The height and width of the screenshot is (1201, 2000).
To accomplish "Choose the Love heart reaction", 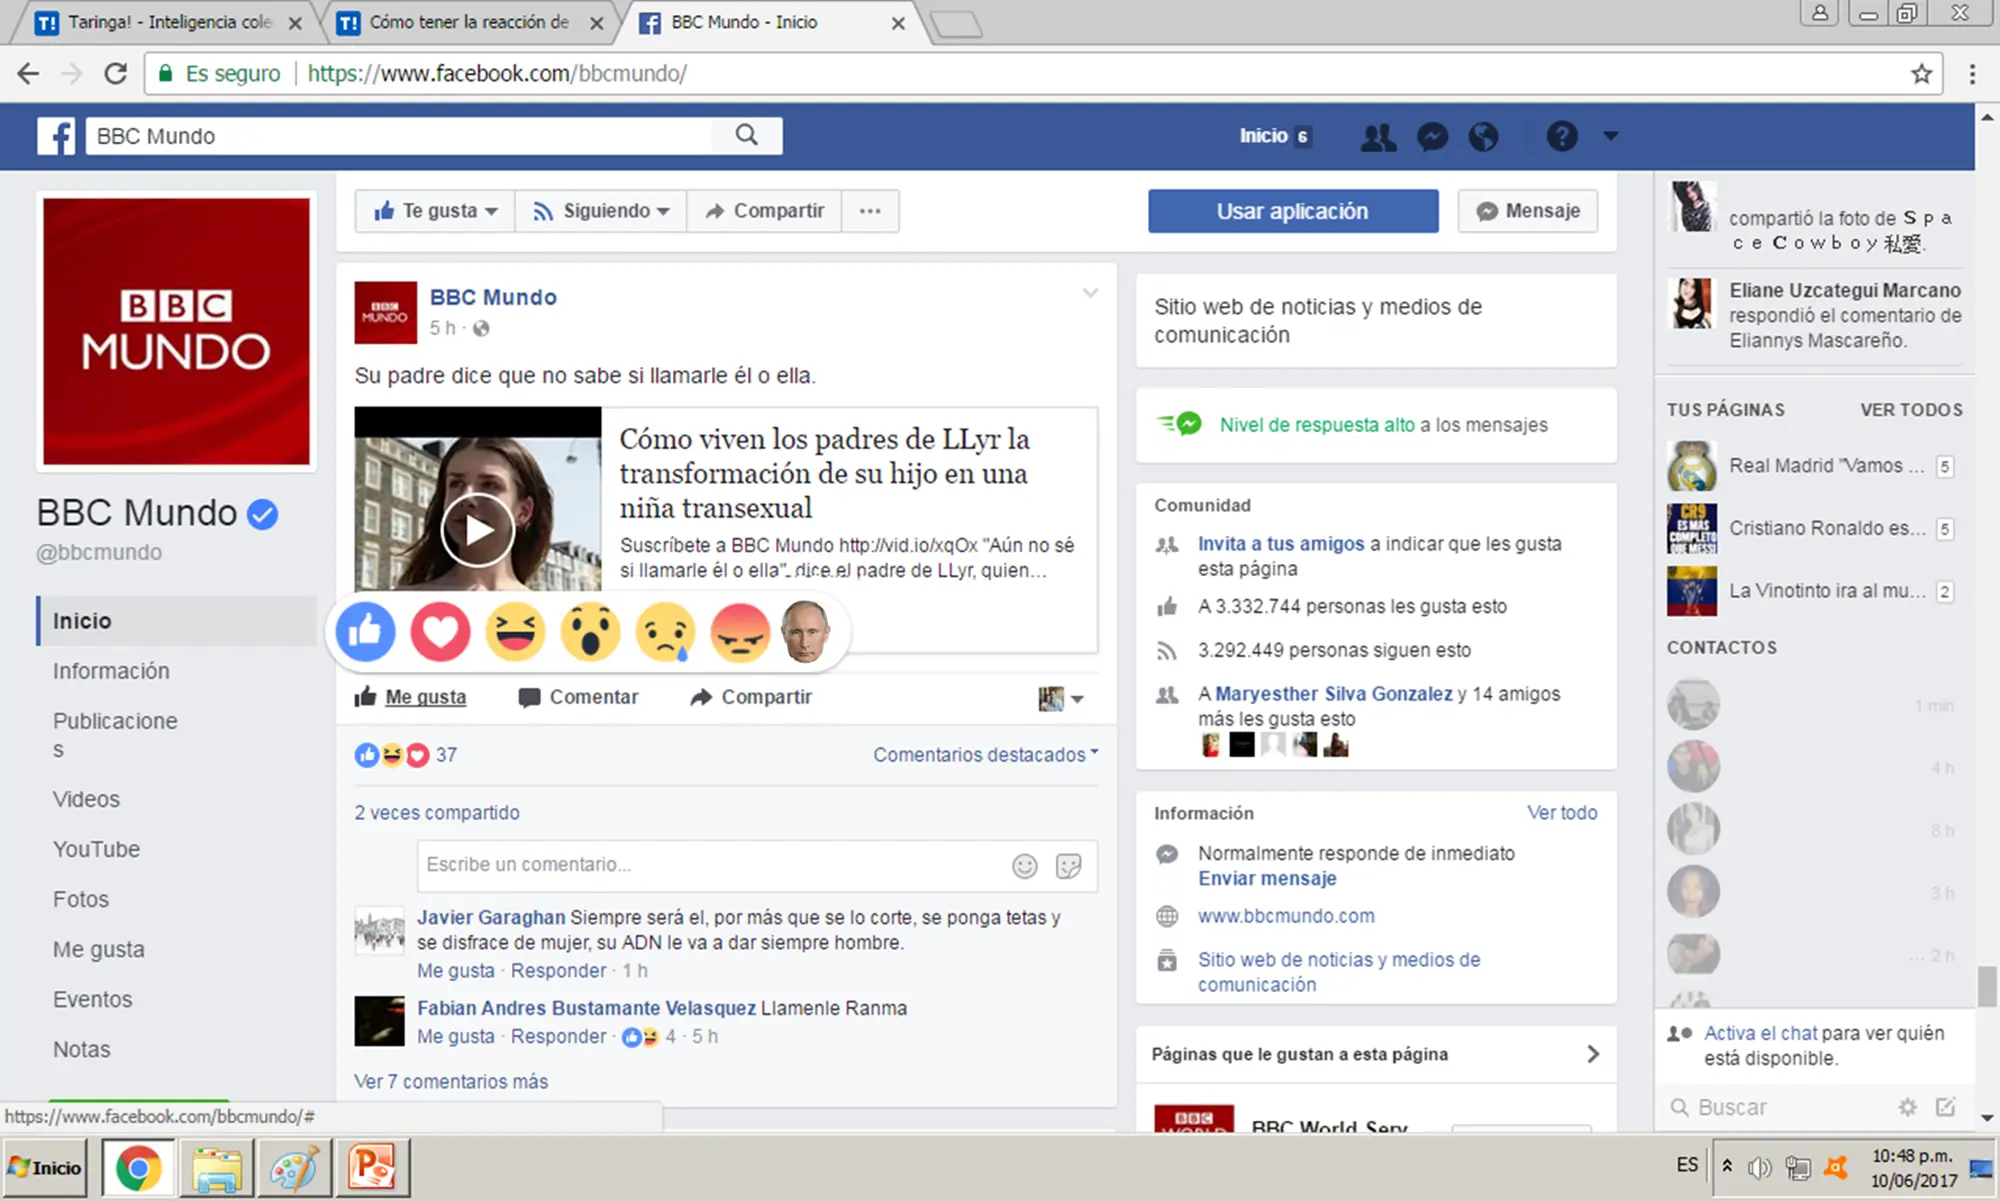I will (x=440, y=632).
